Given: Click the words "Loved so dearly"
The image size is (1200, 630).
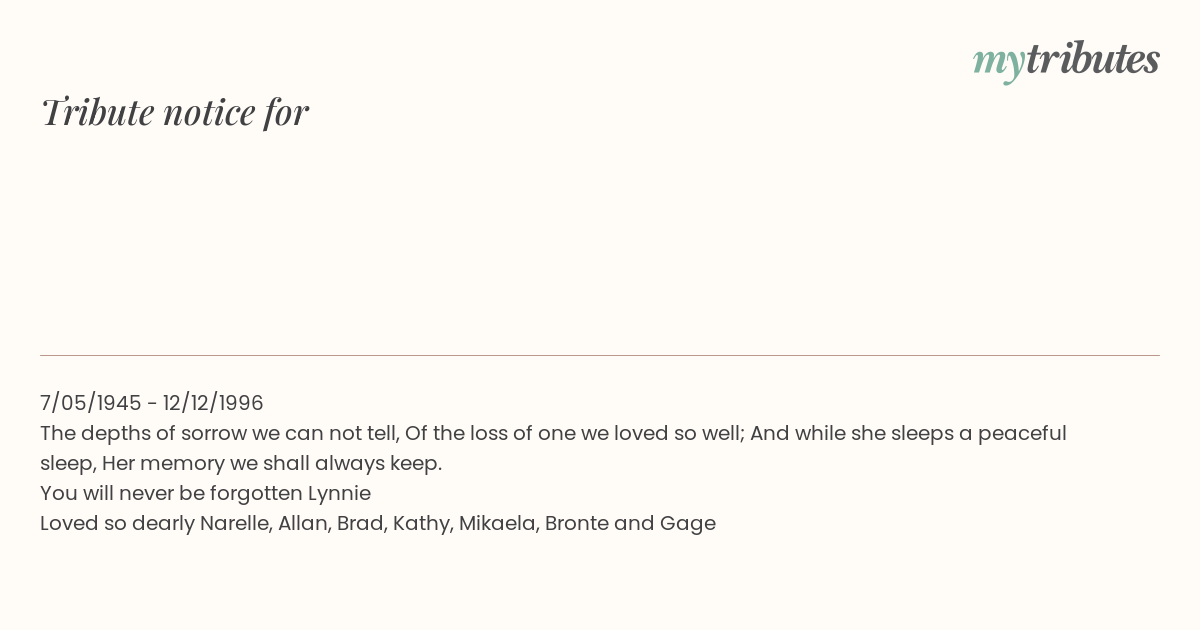Looking at the screenshot, I should pyautogui.click(x=117, y=523).
